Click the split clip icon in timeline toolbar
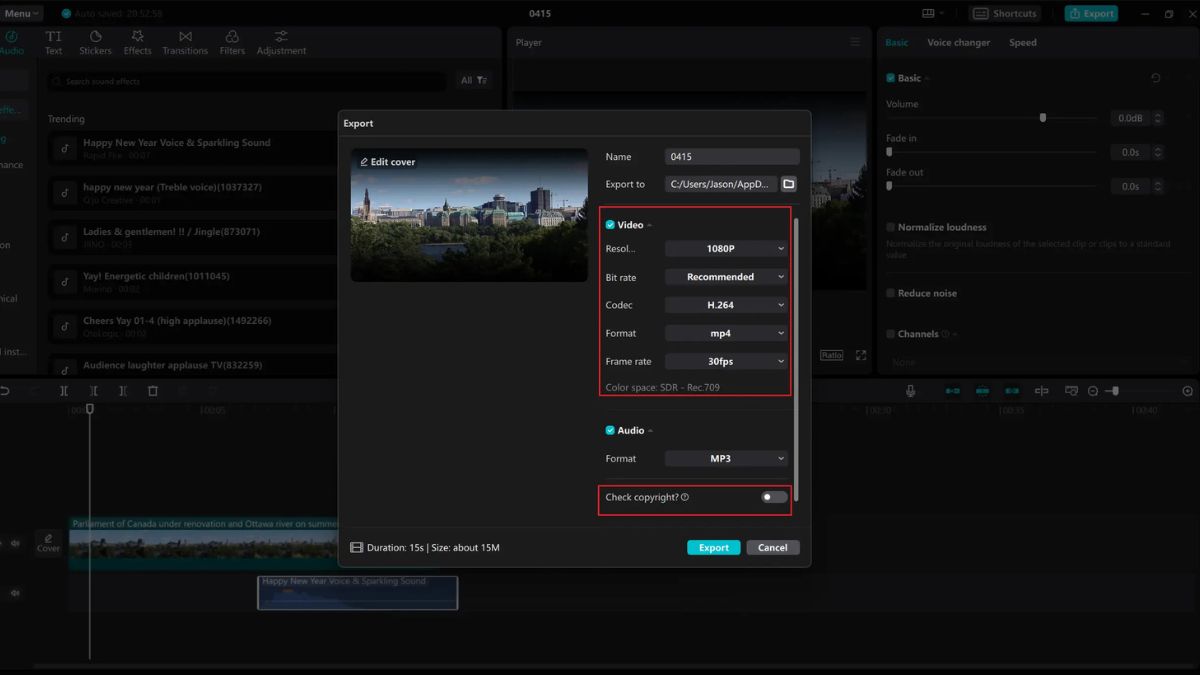Viewport: 1200px width, 675px height. 63,391
